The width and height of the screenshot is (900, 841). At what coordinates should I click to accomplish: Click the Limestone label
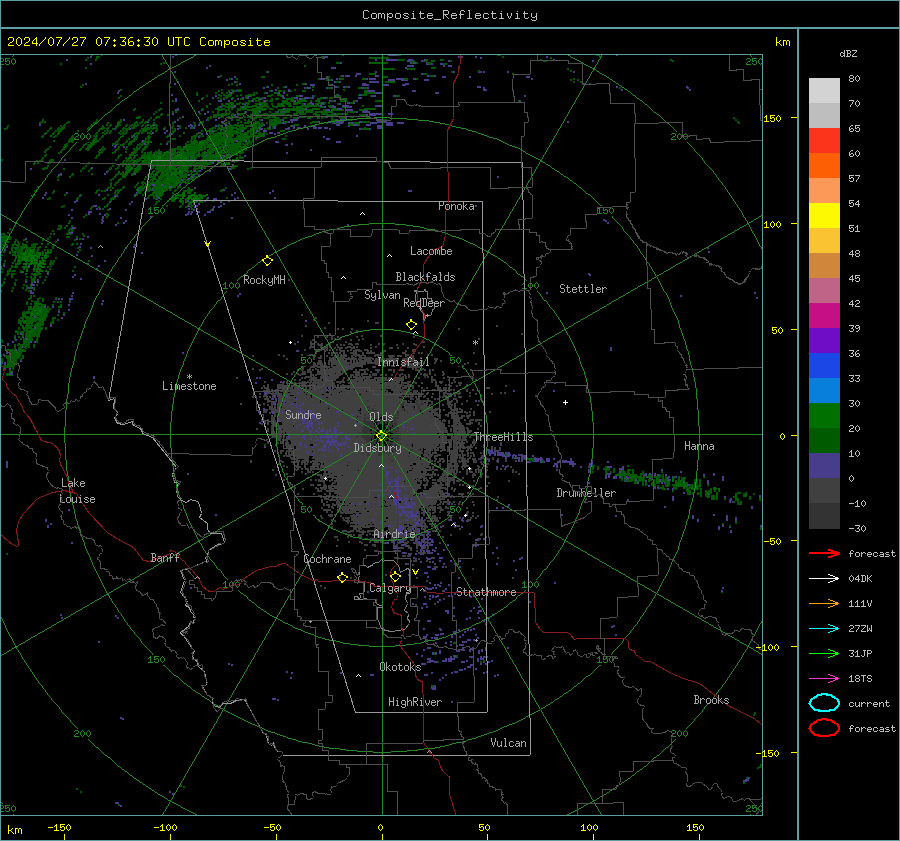click(x=189, y=386)
